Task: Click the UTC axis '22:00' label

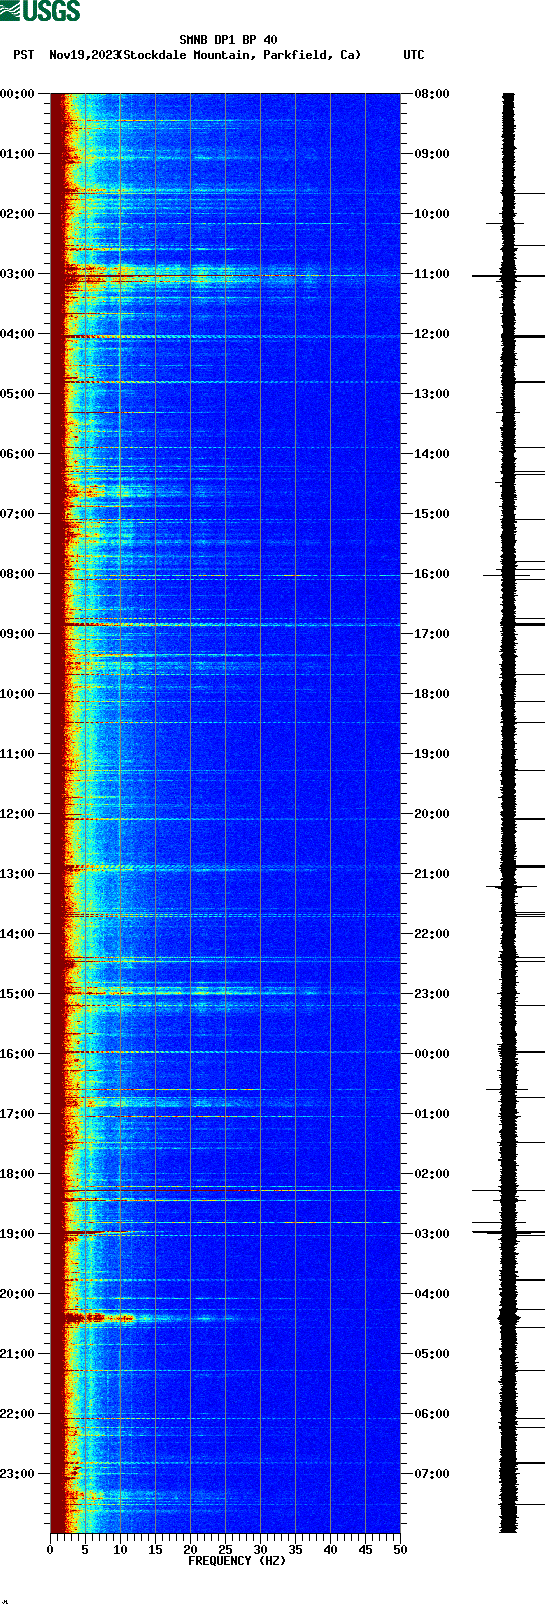Action: point(432,934)
